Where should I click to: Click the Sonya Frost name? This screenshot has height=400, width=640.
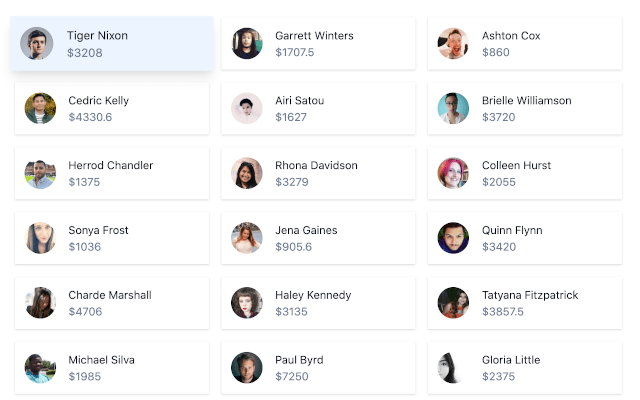click(x=98, y=230)
